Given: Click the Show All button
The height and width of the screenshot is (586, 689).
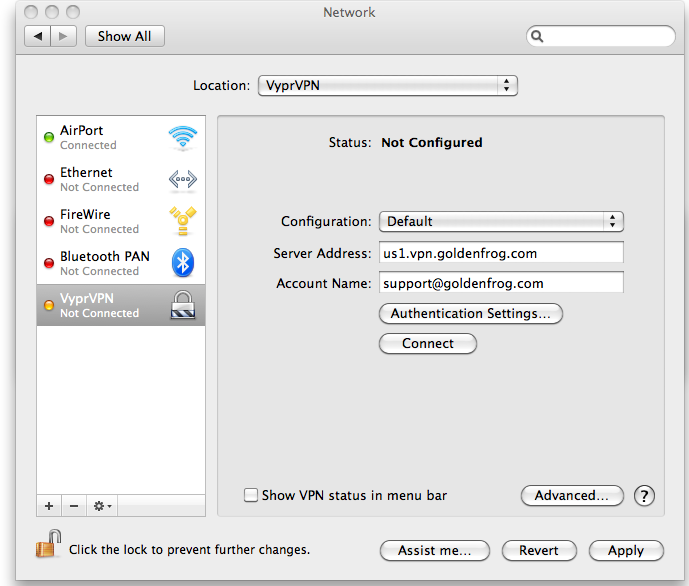Looking at the screenshot, I should point(125,36).
